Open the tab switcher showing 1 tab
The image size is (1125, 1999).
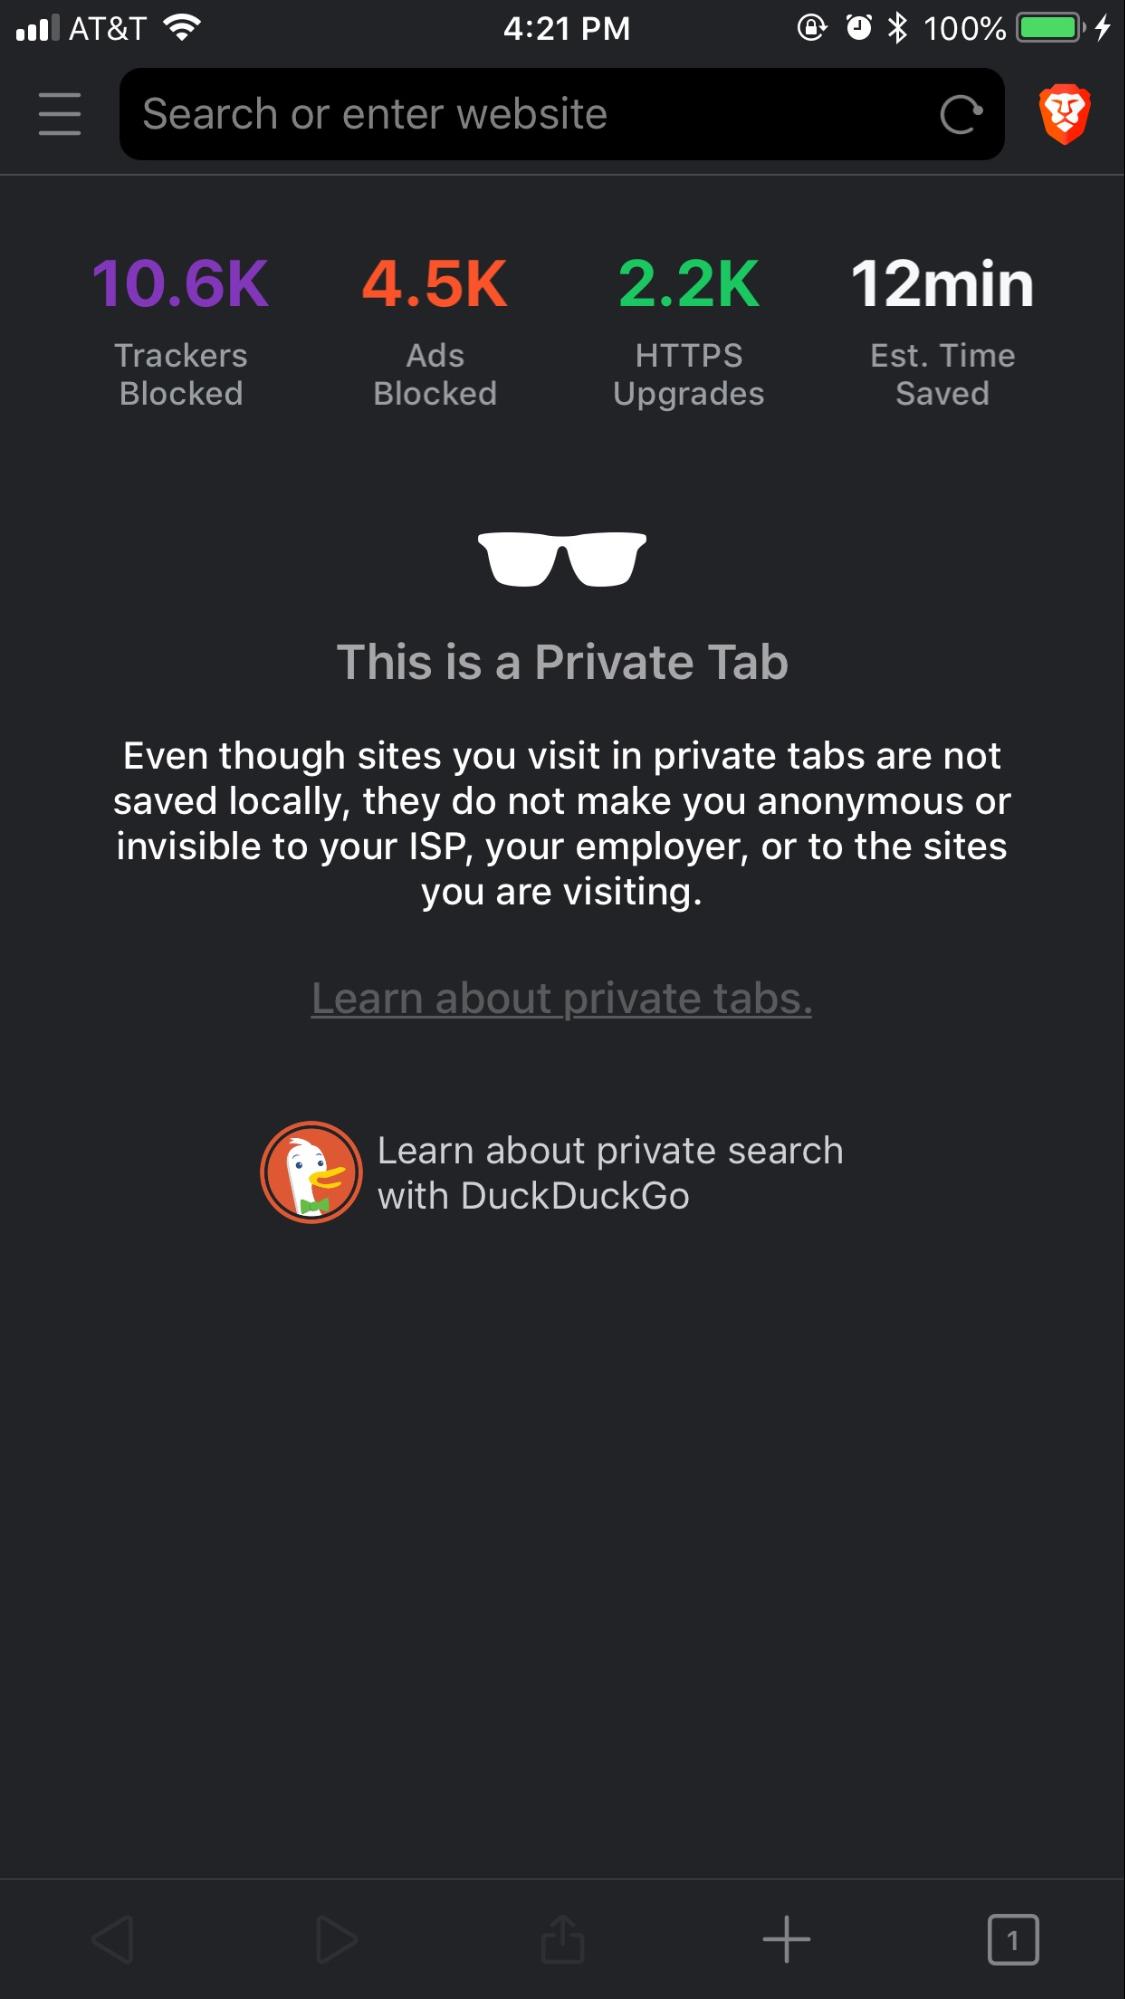pyautogui.click(x=1013, y=1940)
